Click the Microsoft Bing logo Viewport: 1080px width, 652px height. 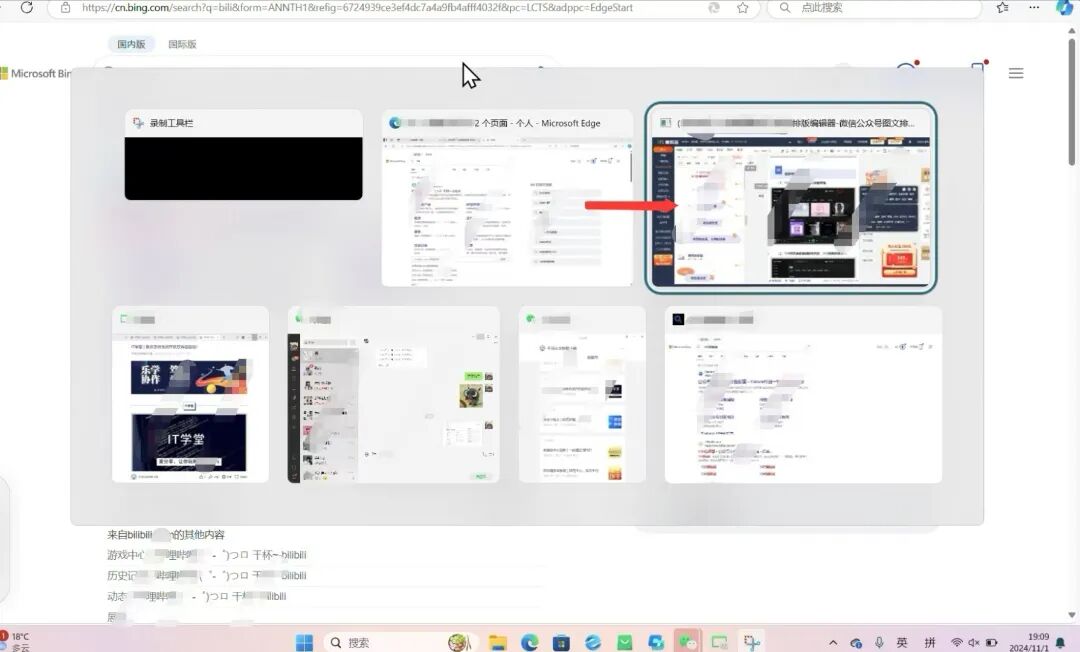(x=36, y=74)
